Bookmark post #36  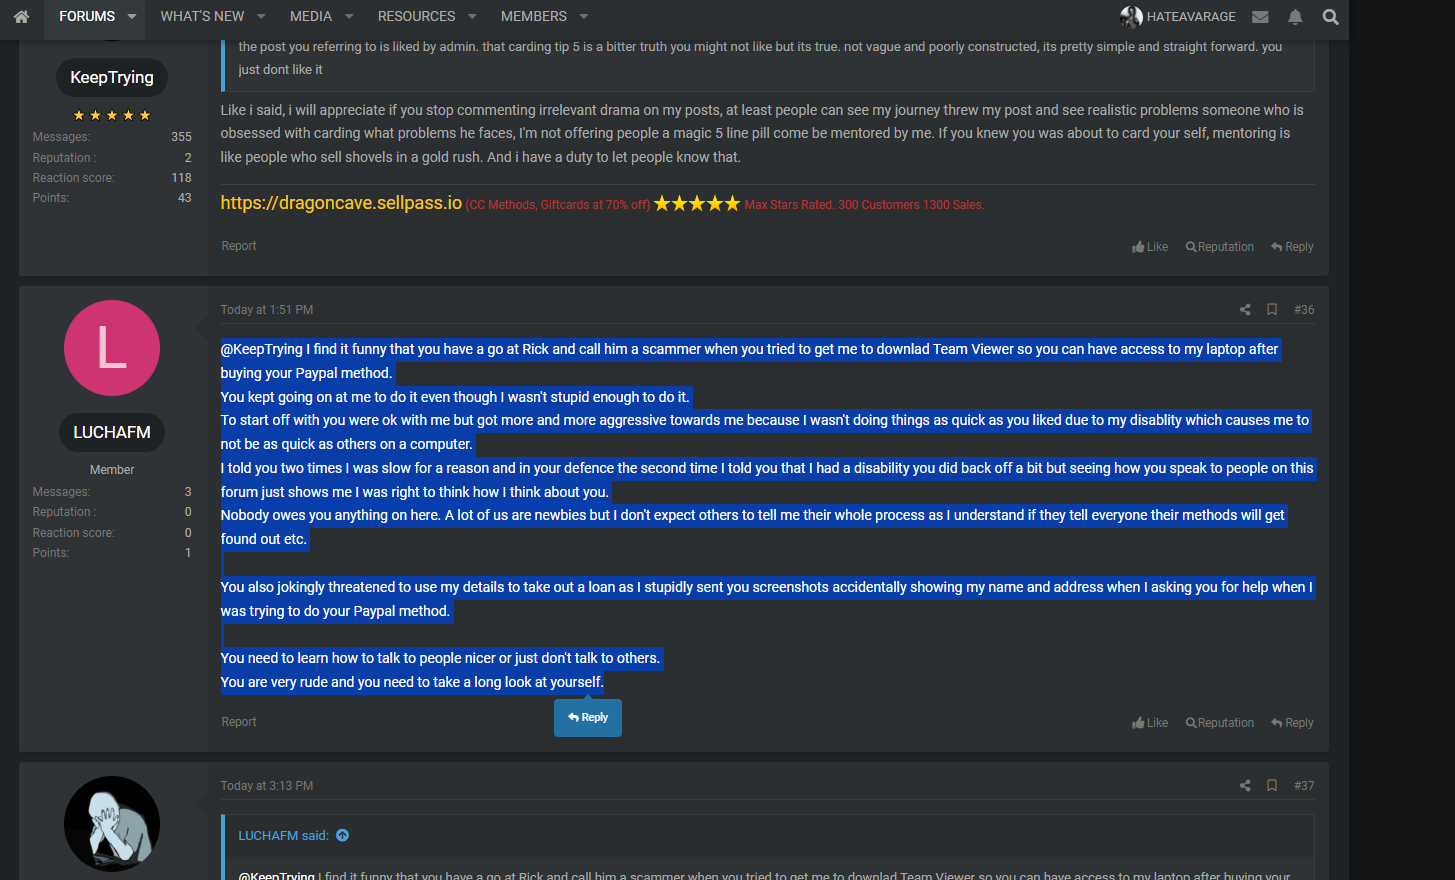pyautogui.click(x=1272, y=310)
